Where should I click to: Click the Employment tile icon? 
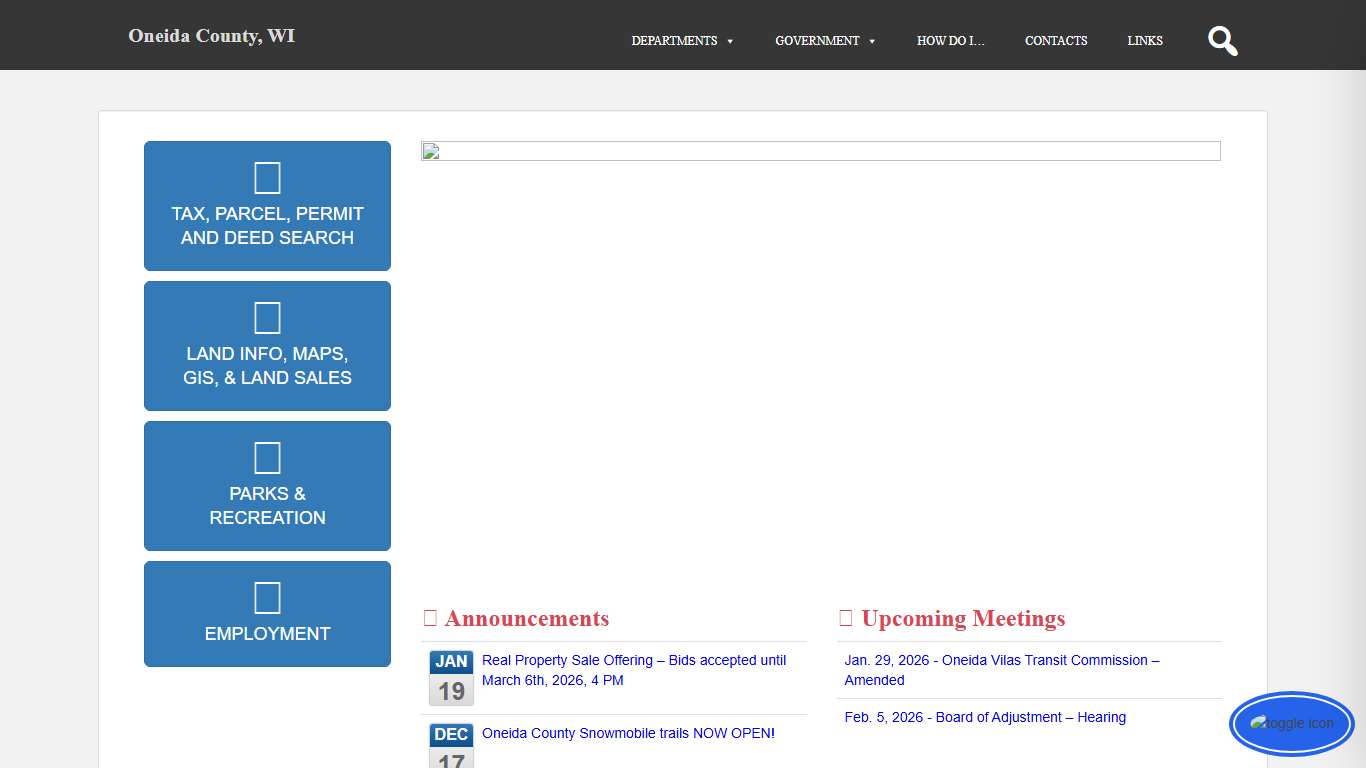pyautogui.click(x=267, y=598)
